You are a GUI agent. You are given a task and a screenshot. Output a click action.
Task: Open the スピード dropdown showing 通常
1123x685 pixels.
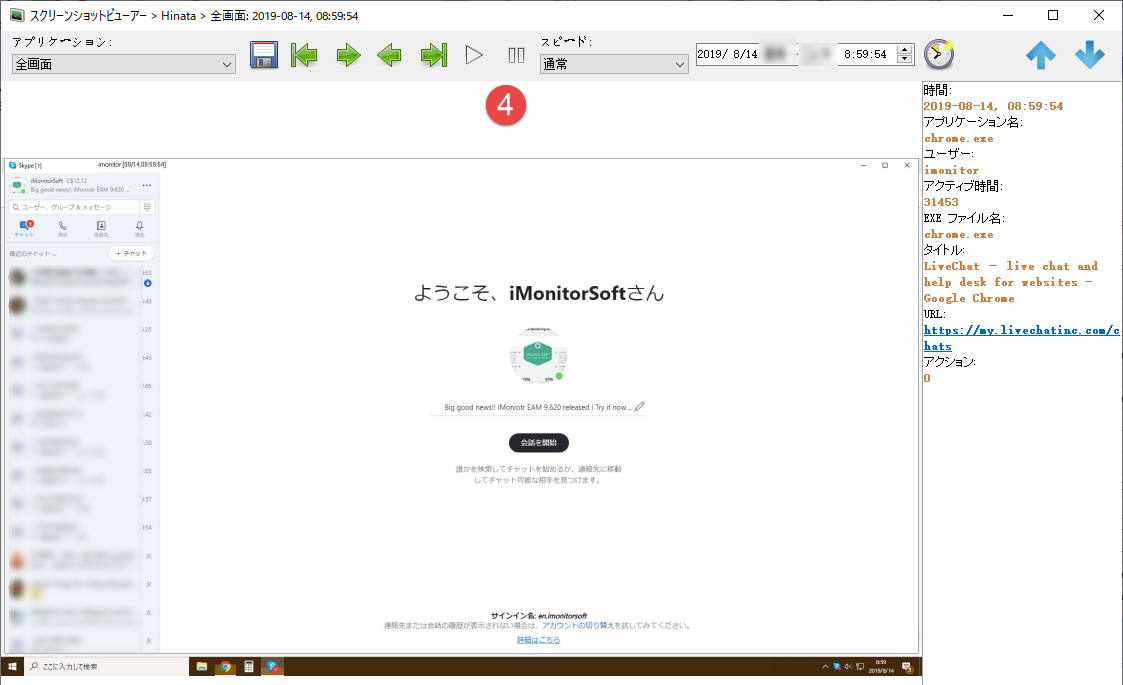[x=614, y=64]
